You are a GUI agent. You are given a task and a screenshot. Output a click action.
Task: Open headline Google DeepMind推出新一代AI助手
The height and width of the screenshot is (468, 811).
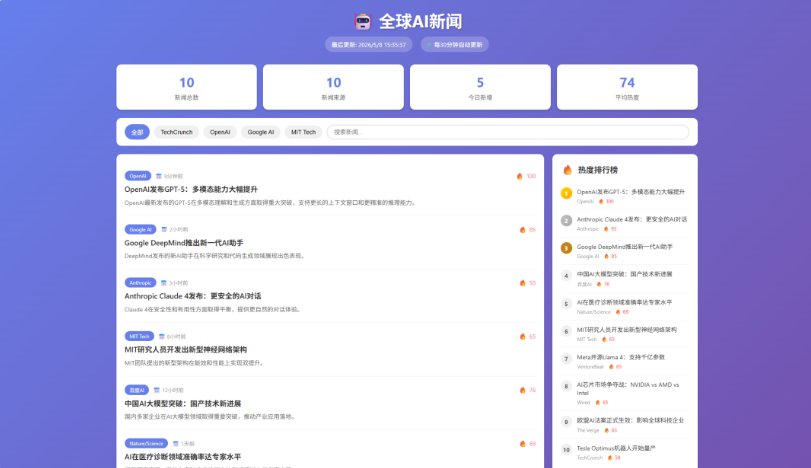(184, 243)
